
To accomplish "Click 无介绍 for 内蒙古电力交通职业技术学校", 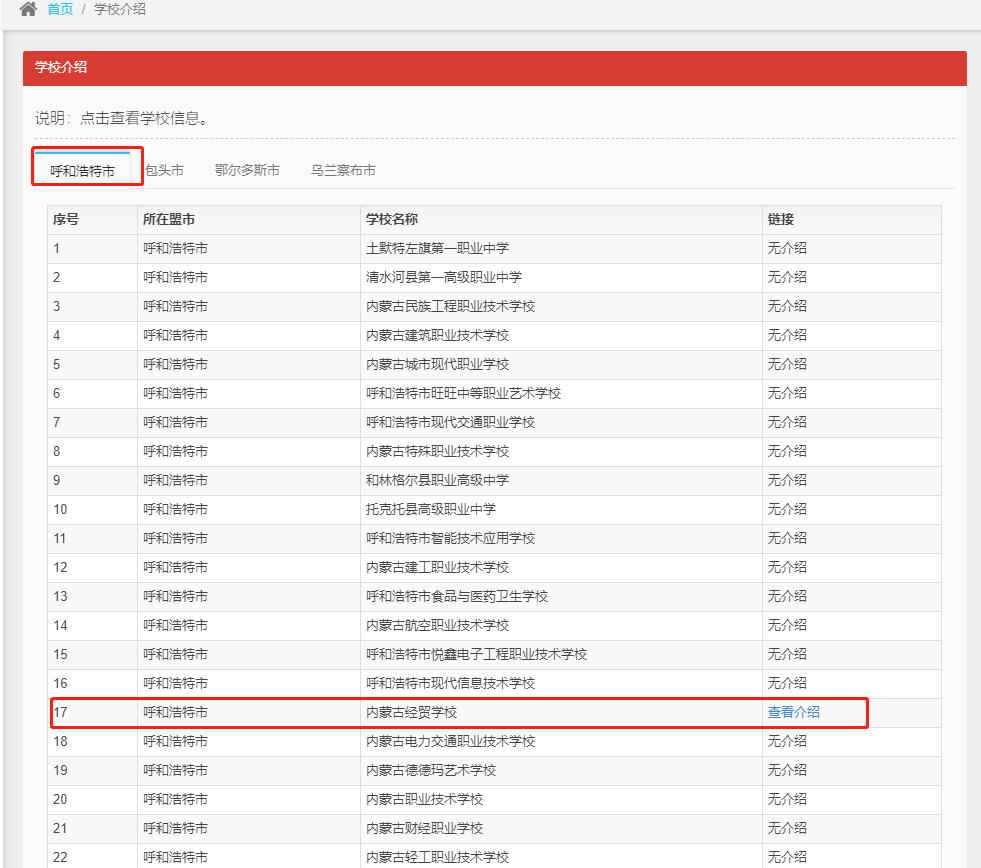I will pyautogui.click(x=787, y=742).
